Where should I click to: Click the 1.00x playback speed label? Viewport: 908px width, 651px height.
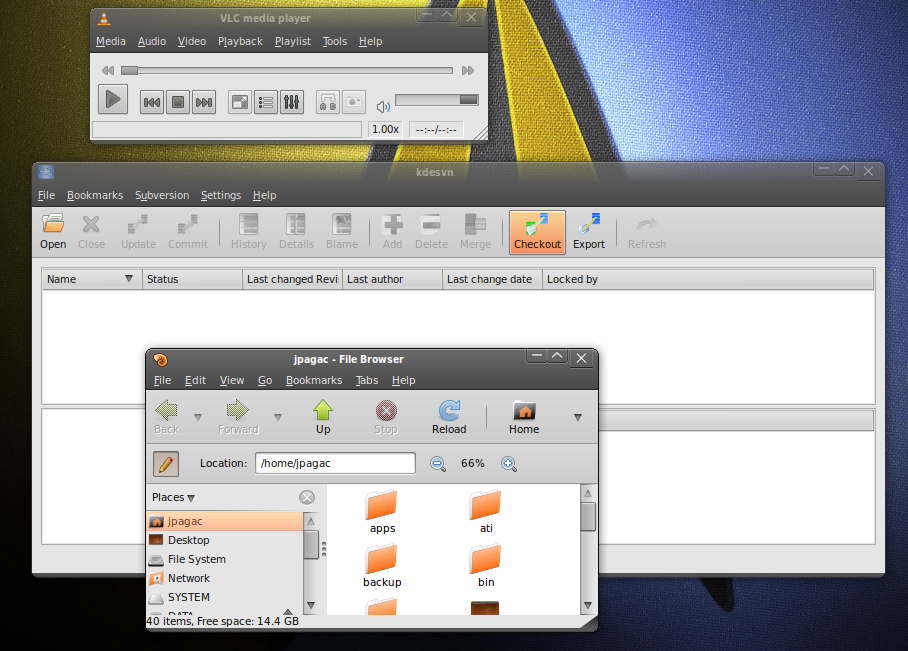(385, 129)
